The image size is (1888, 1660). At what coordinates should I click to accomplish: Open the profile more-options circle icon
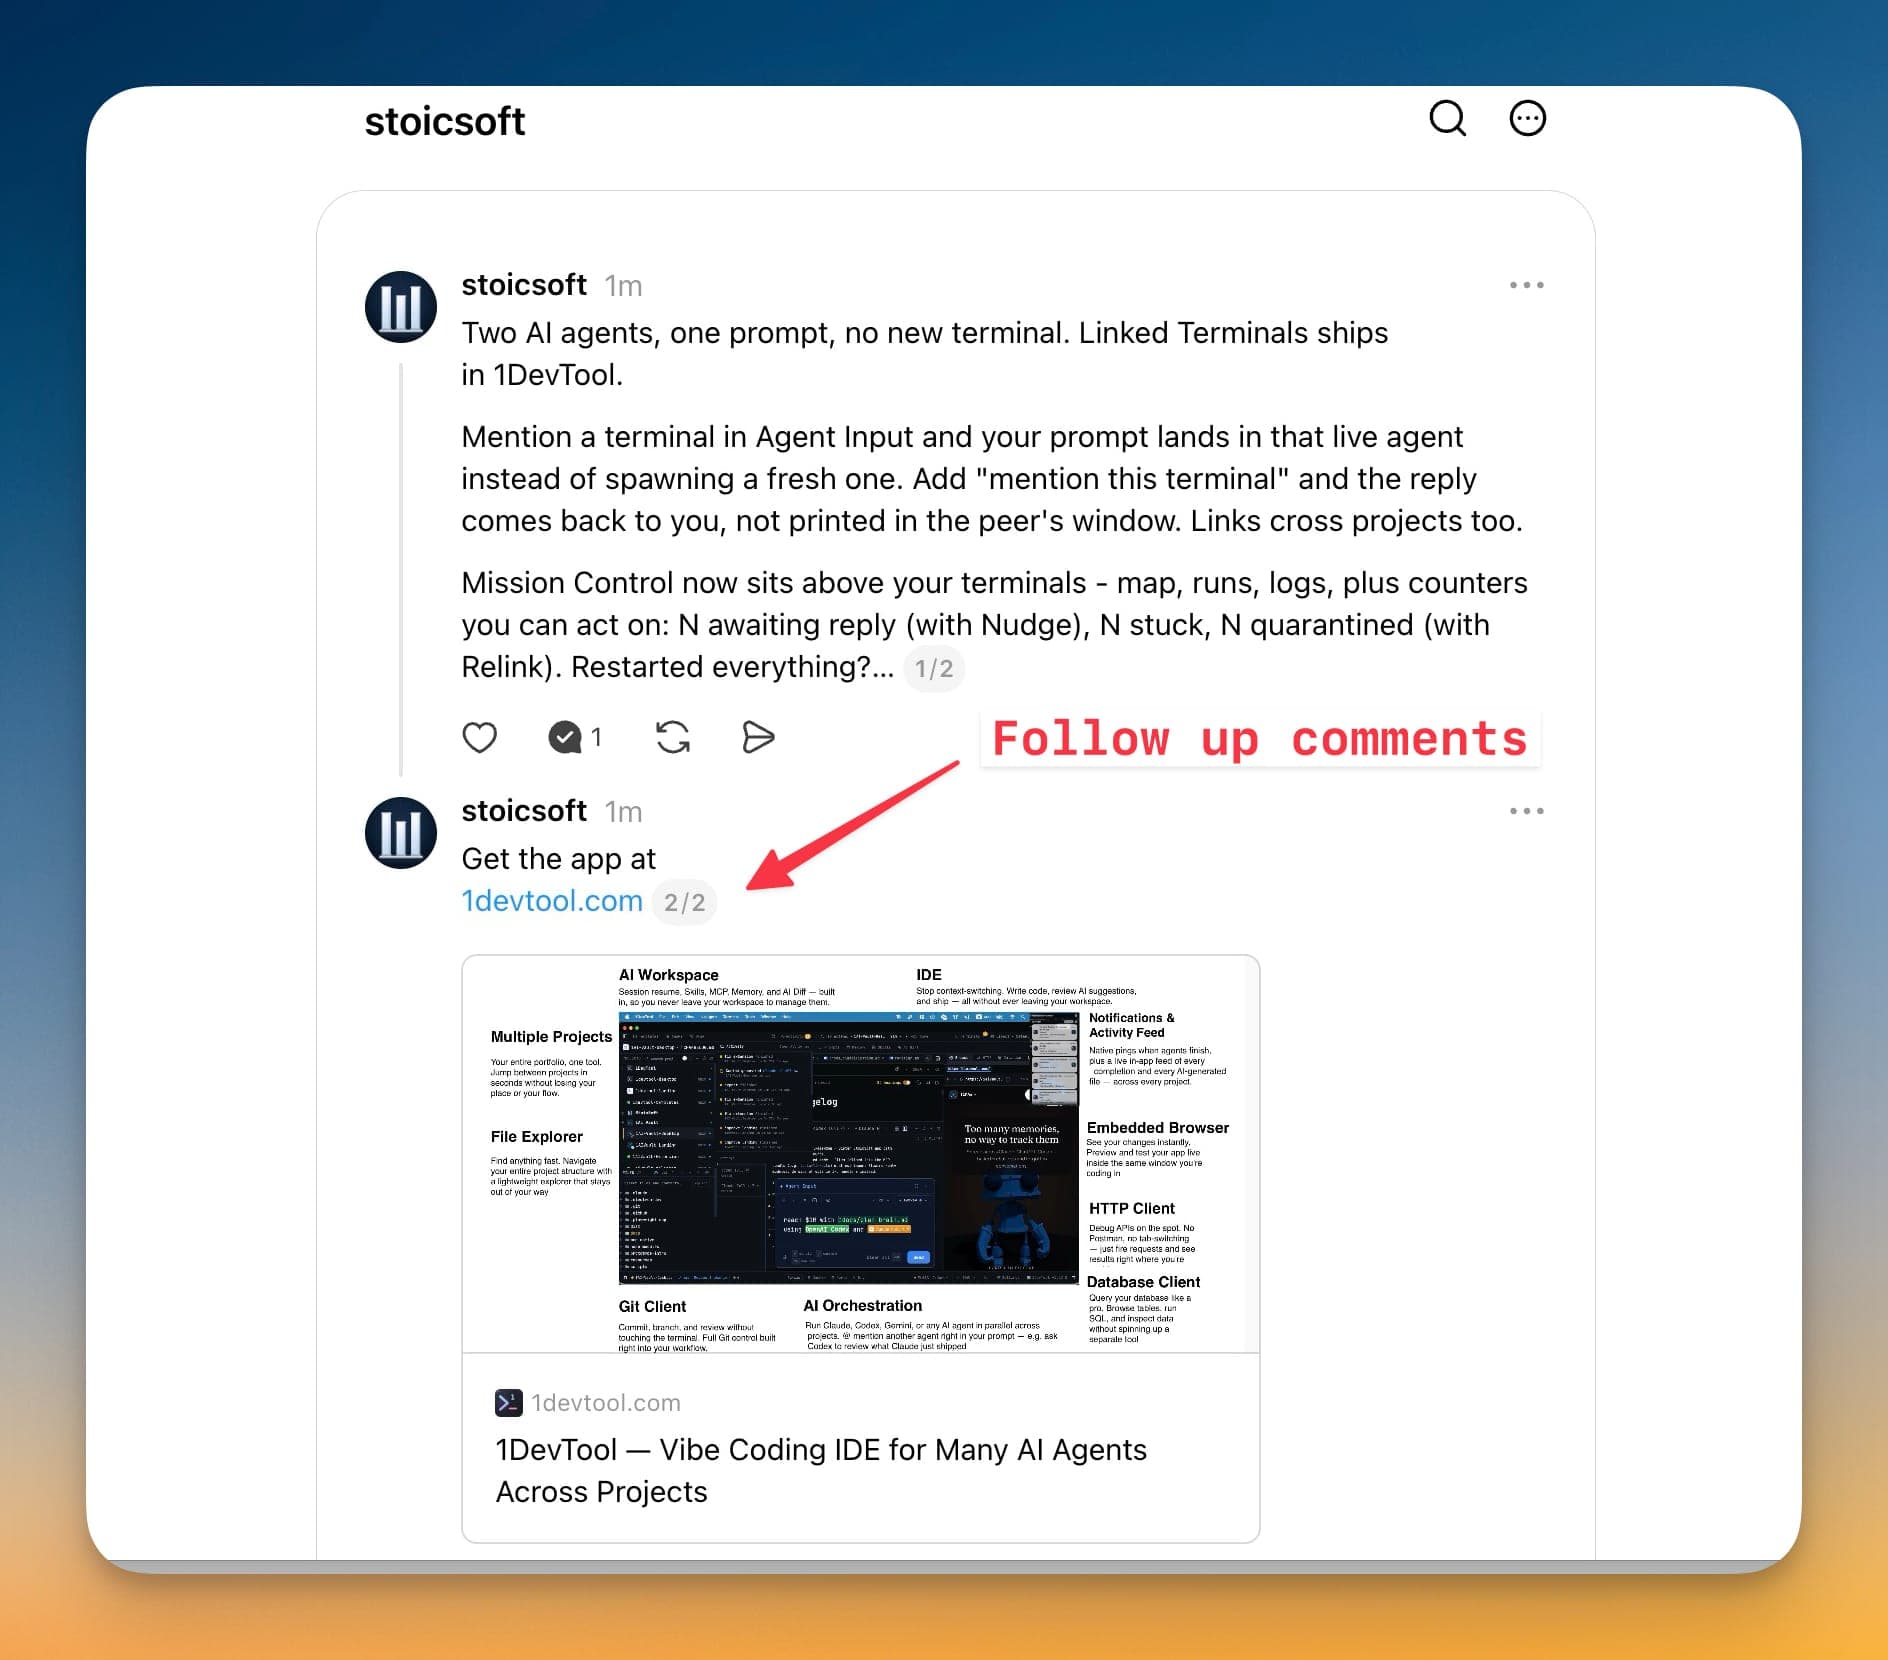[x=1527, y=118]
